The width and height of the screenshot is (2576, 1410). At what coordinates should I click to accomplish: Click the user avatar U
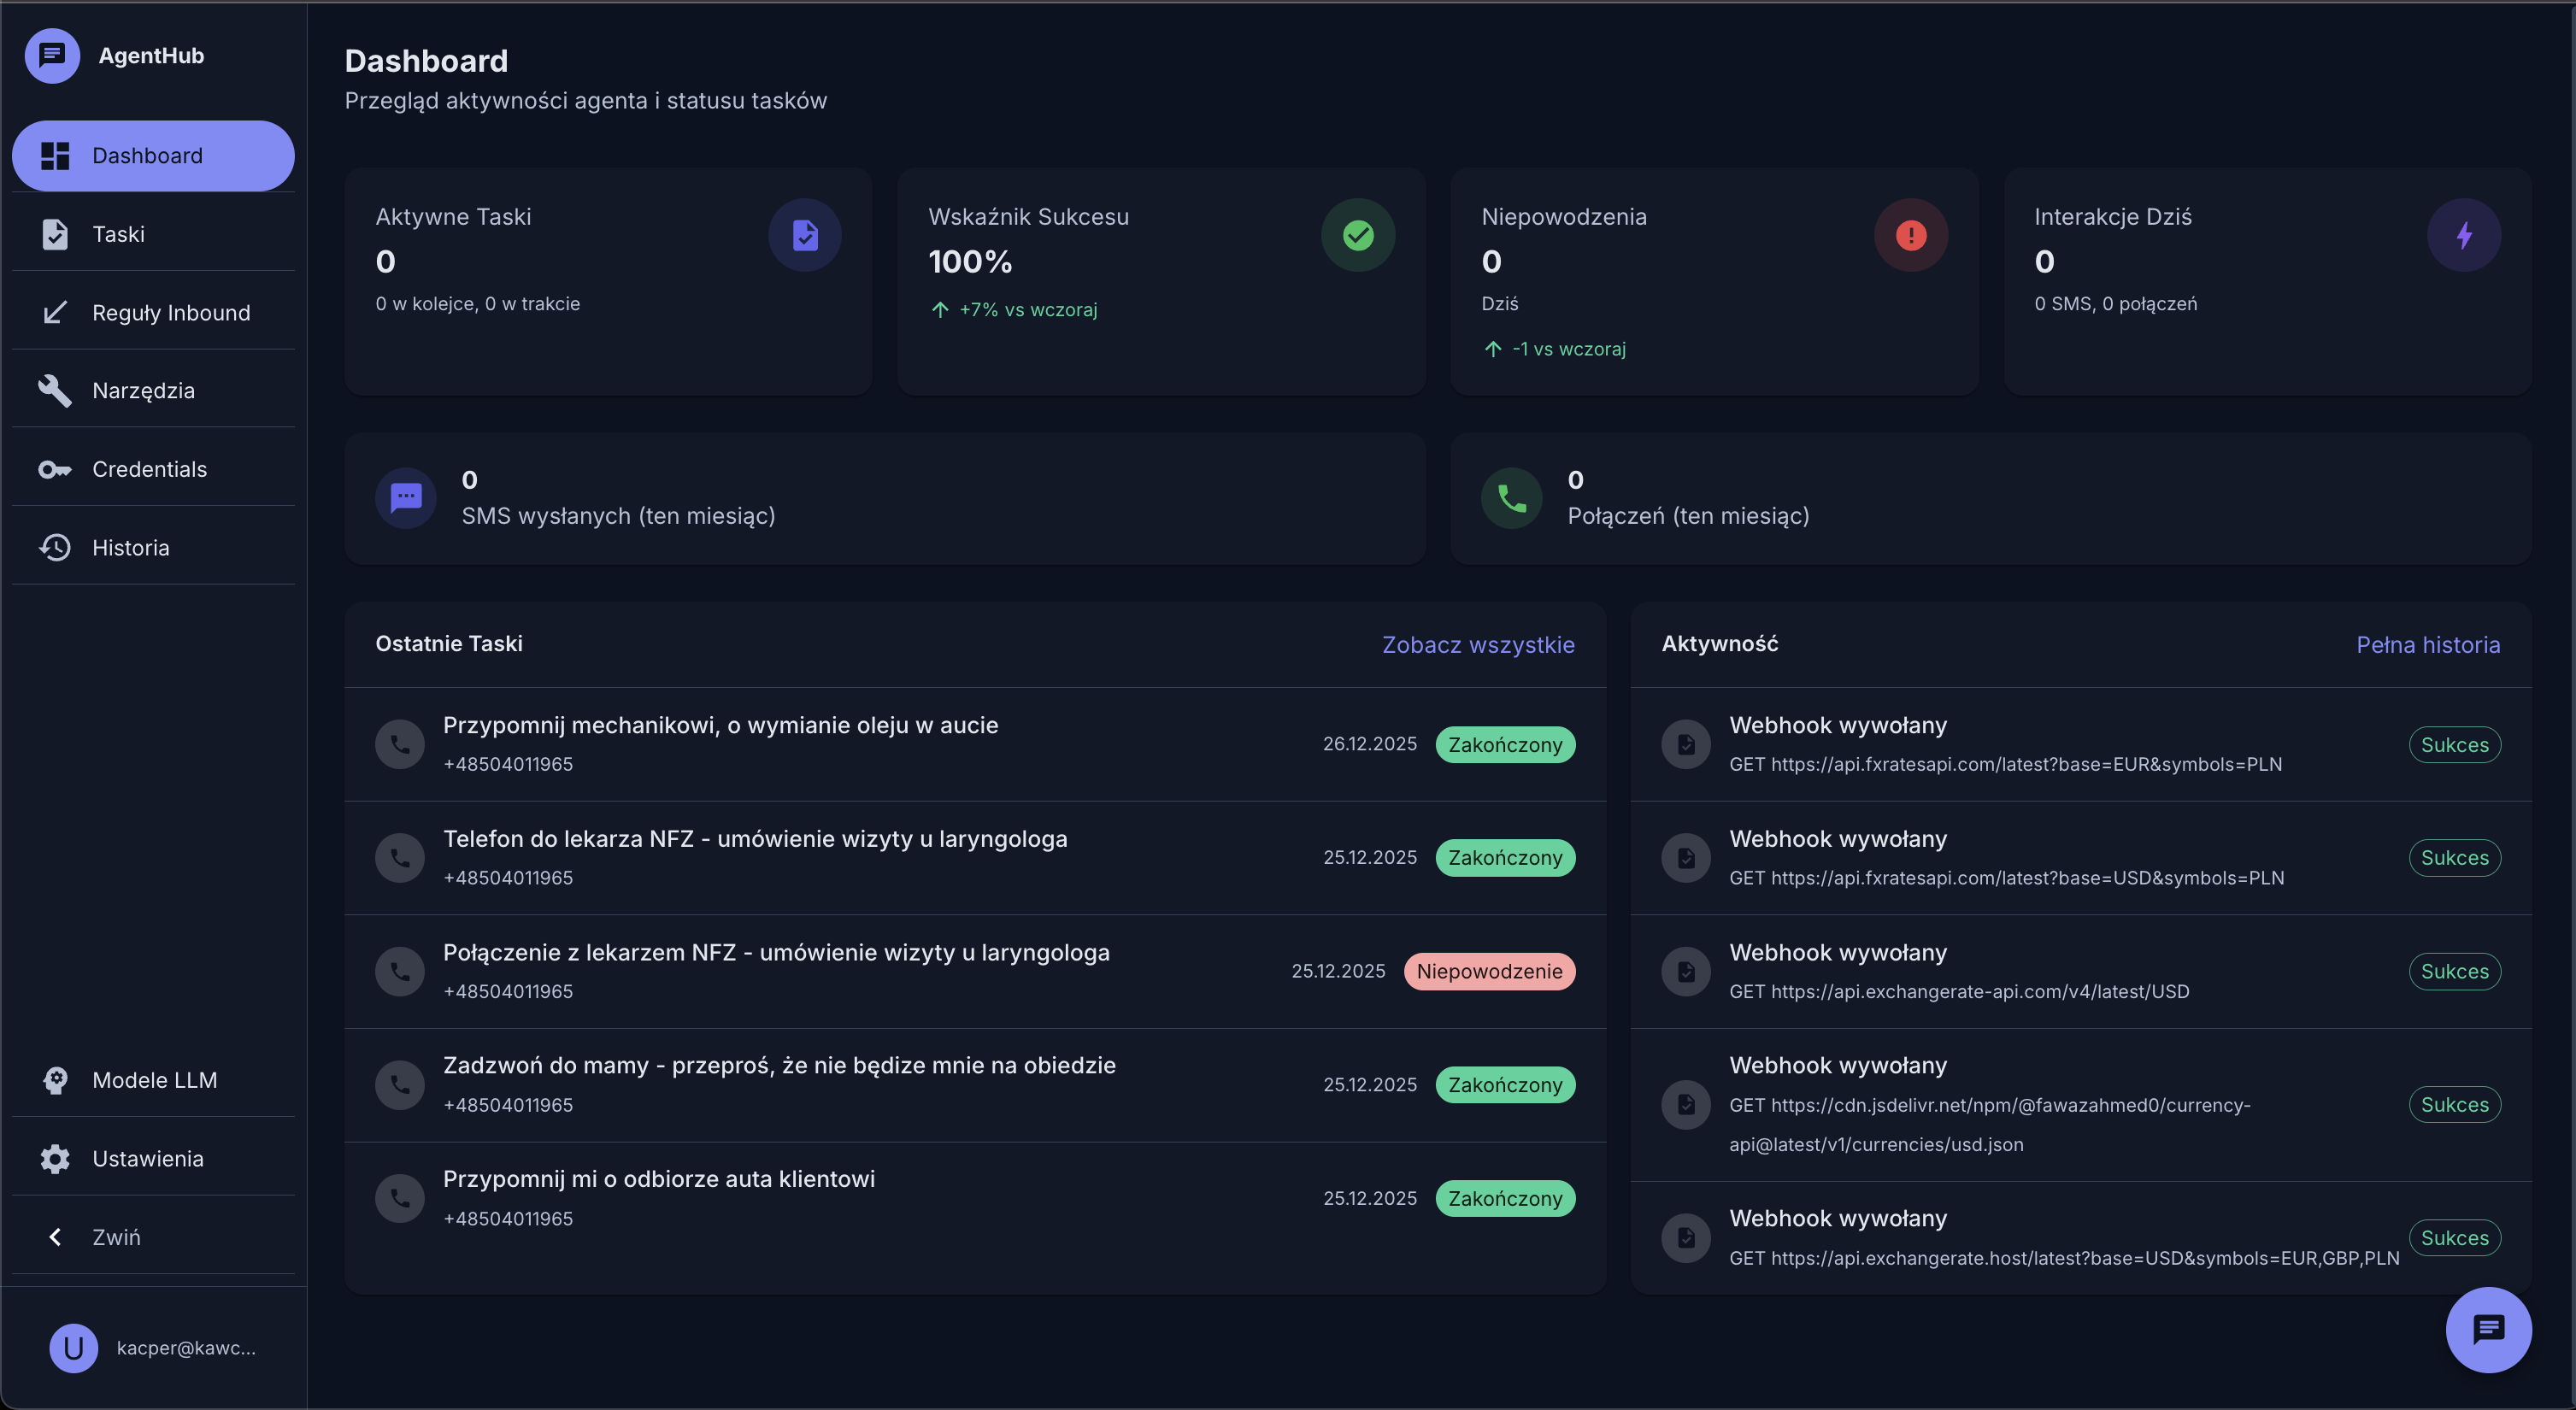click(73, 1348)
